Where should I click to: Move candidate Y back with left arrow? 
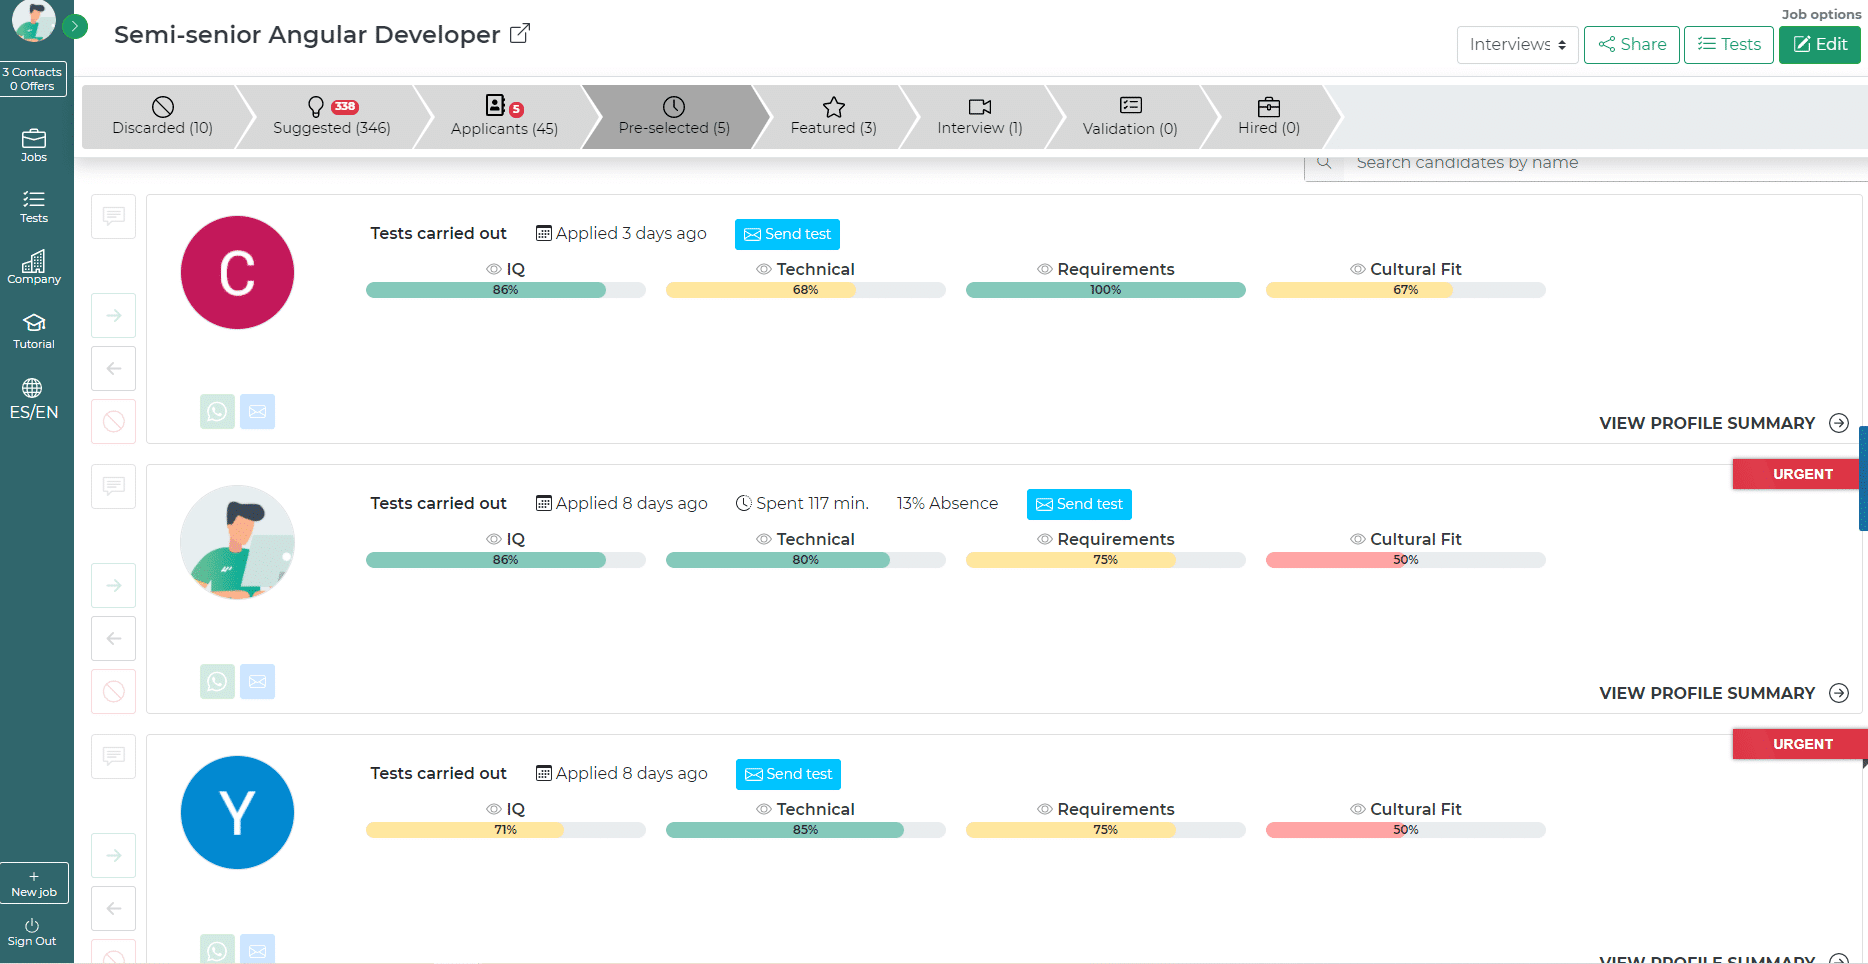114,909
